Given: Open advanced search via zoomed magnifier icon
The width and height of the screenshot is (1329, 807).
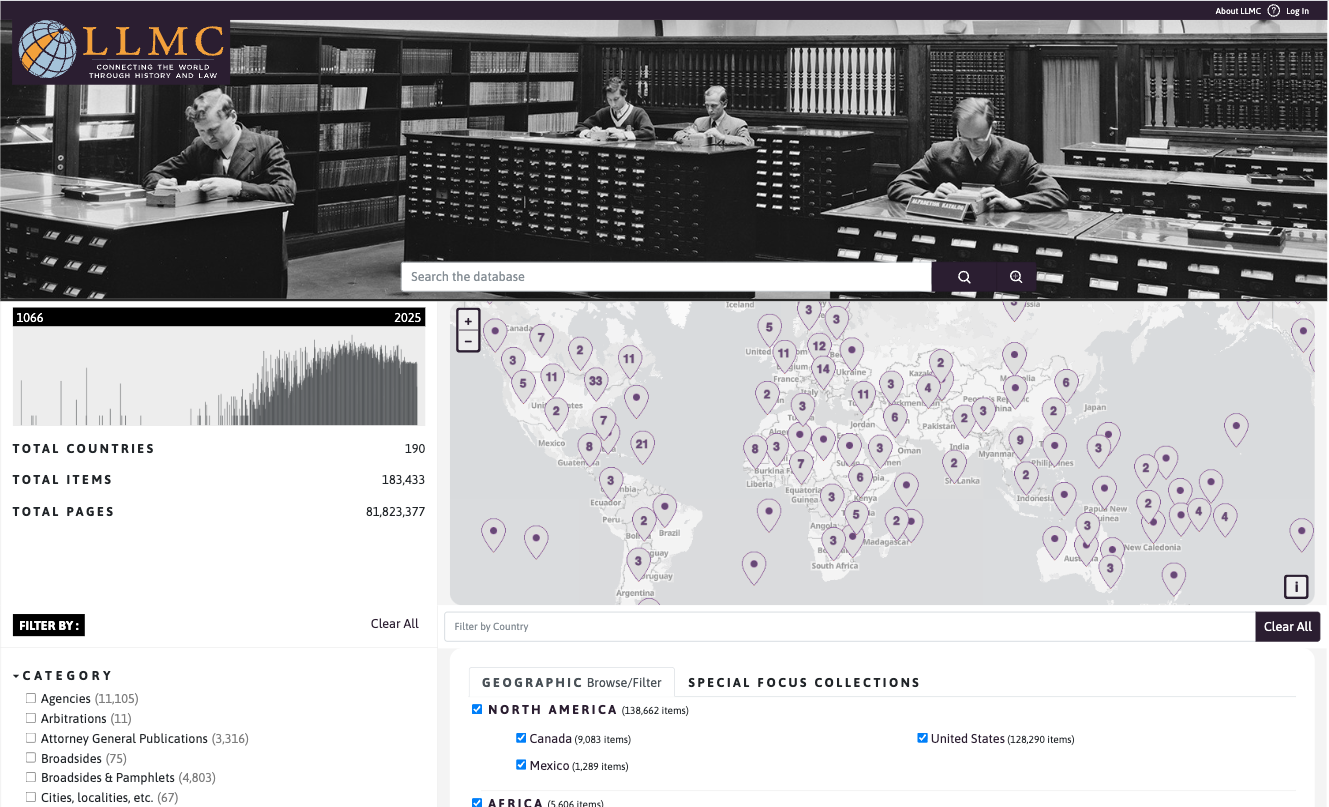Looking at the screenshot, I should [x=1015, y=276].
